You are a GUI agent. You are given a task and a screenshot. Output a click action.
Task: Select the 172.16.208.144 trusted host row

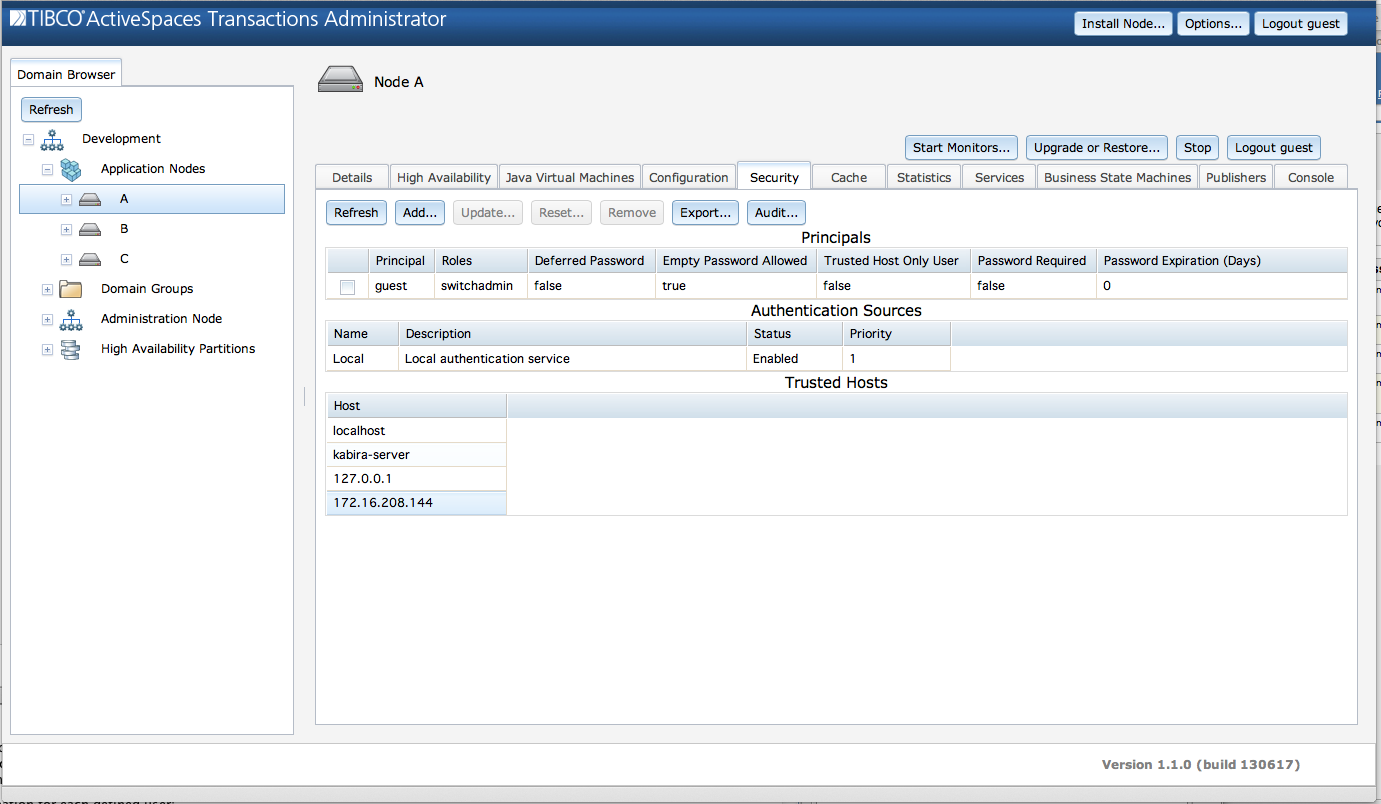pos(416,503)
